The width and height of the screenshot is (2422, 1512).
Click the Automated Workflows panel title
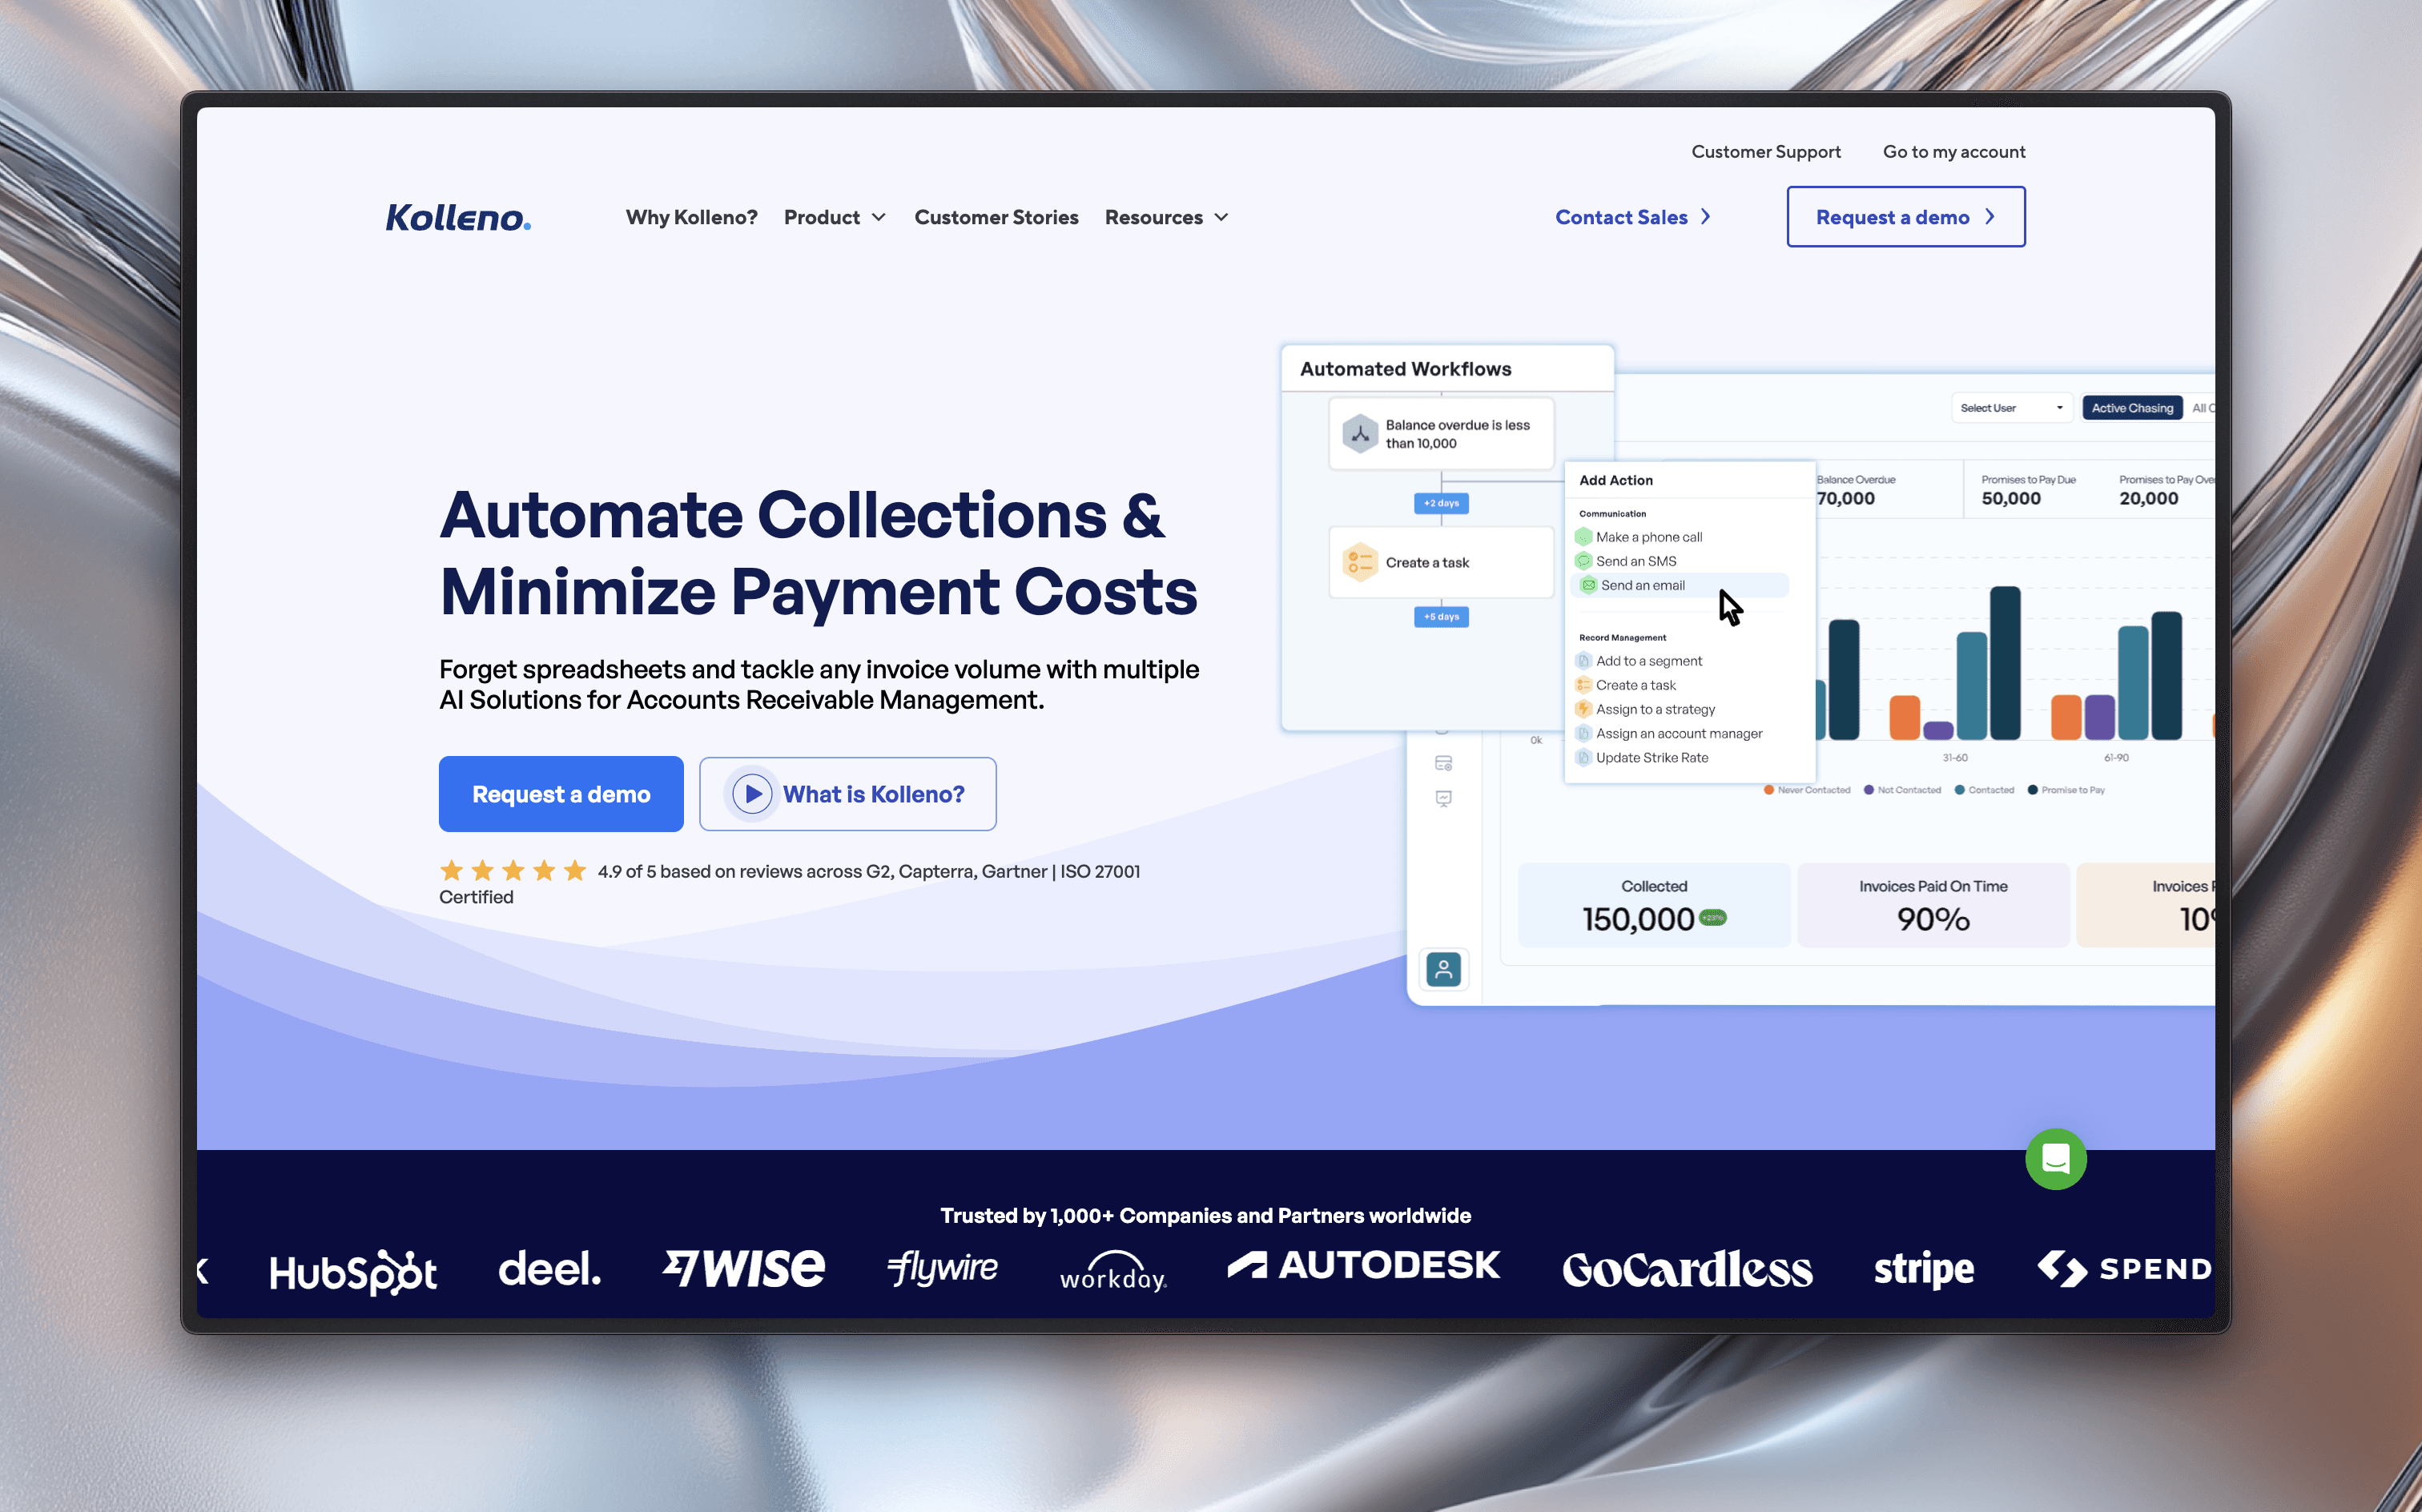coord(1405,369)
